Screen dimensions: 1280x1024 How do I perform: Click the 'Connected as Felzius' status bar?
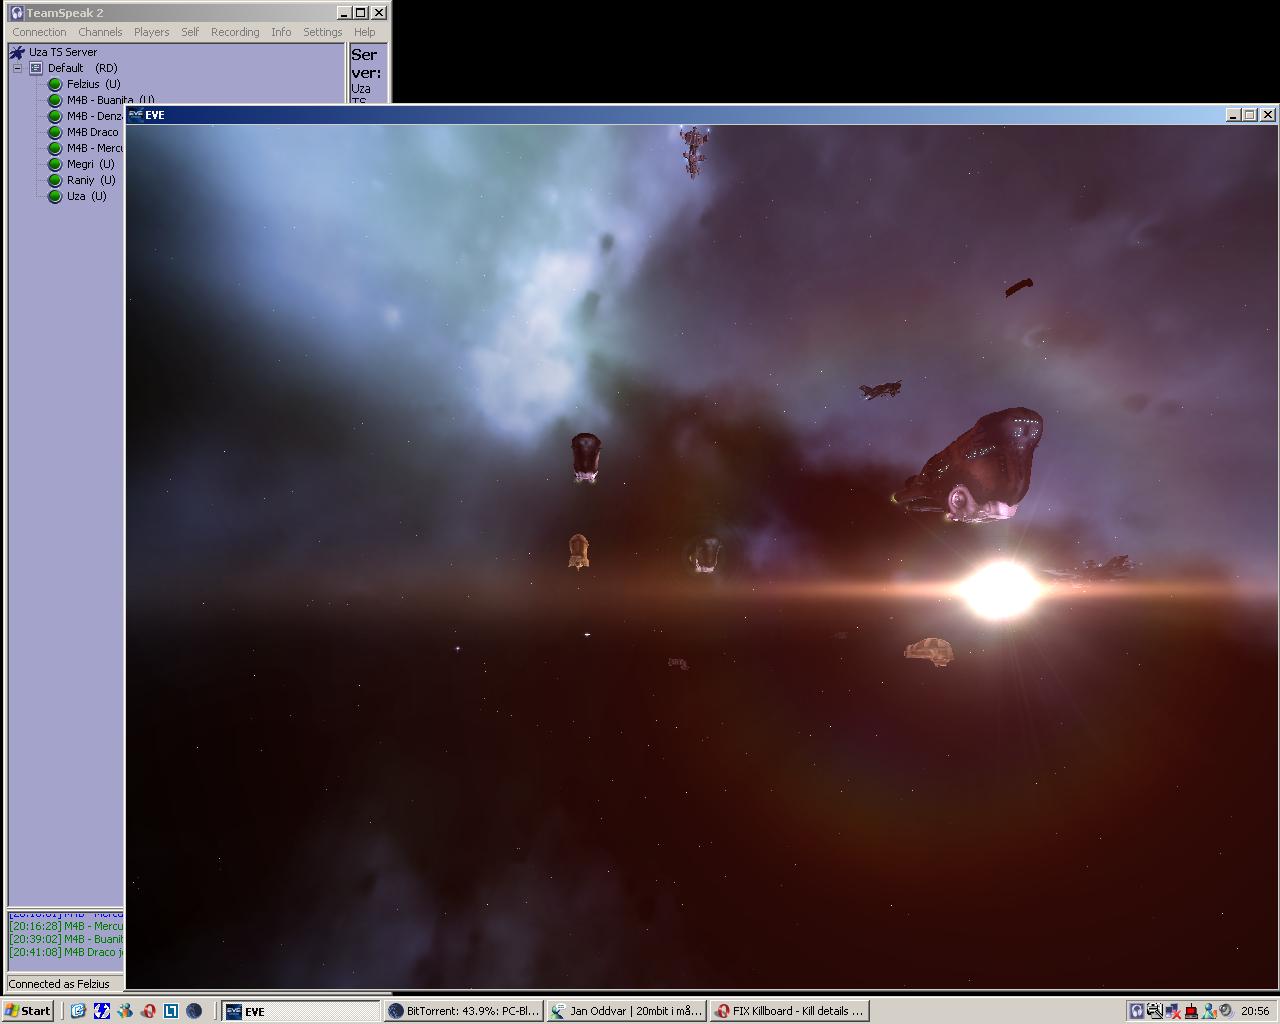[x=66, y=984]
